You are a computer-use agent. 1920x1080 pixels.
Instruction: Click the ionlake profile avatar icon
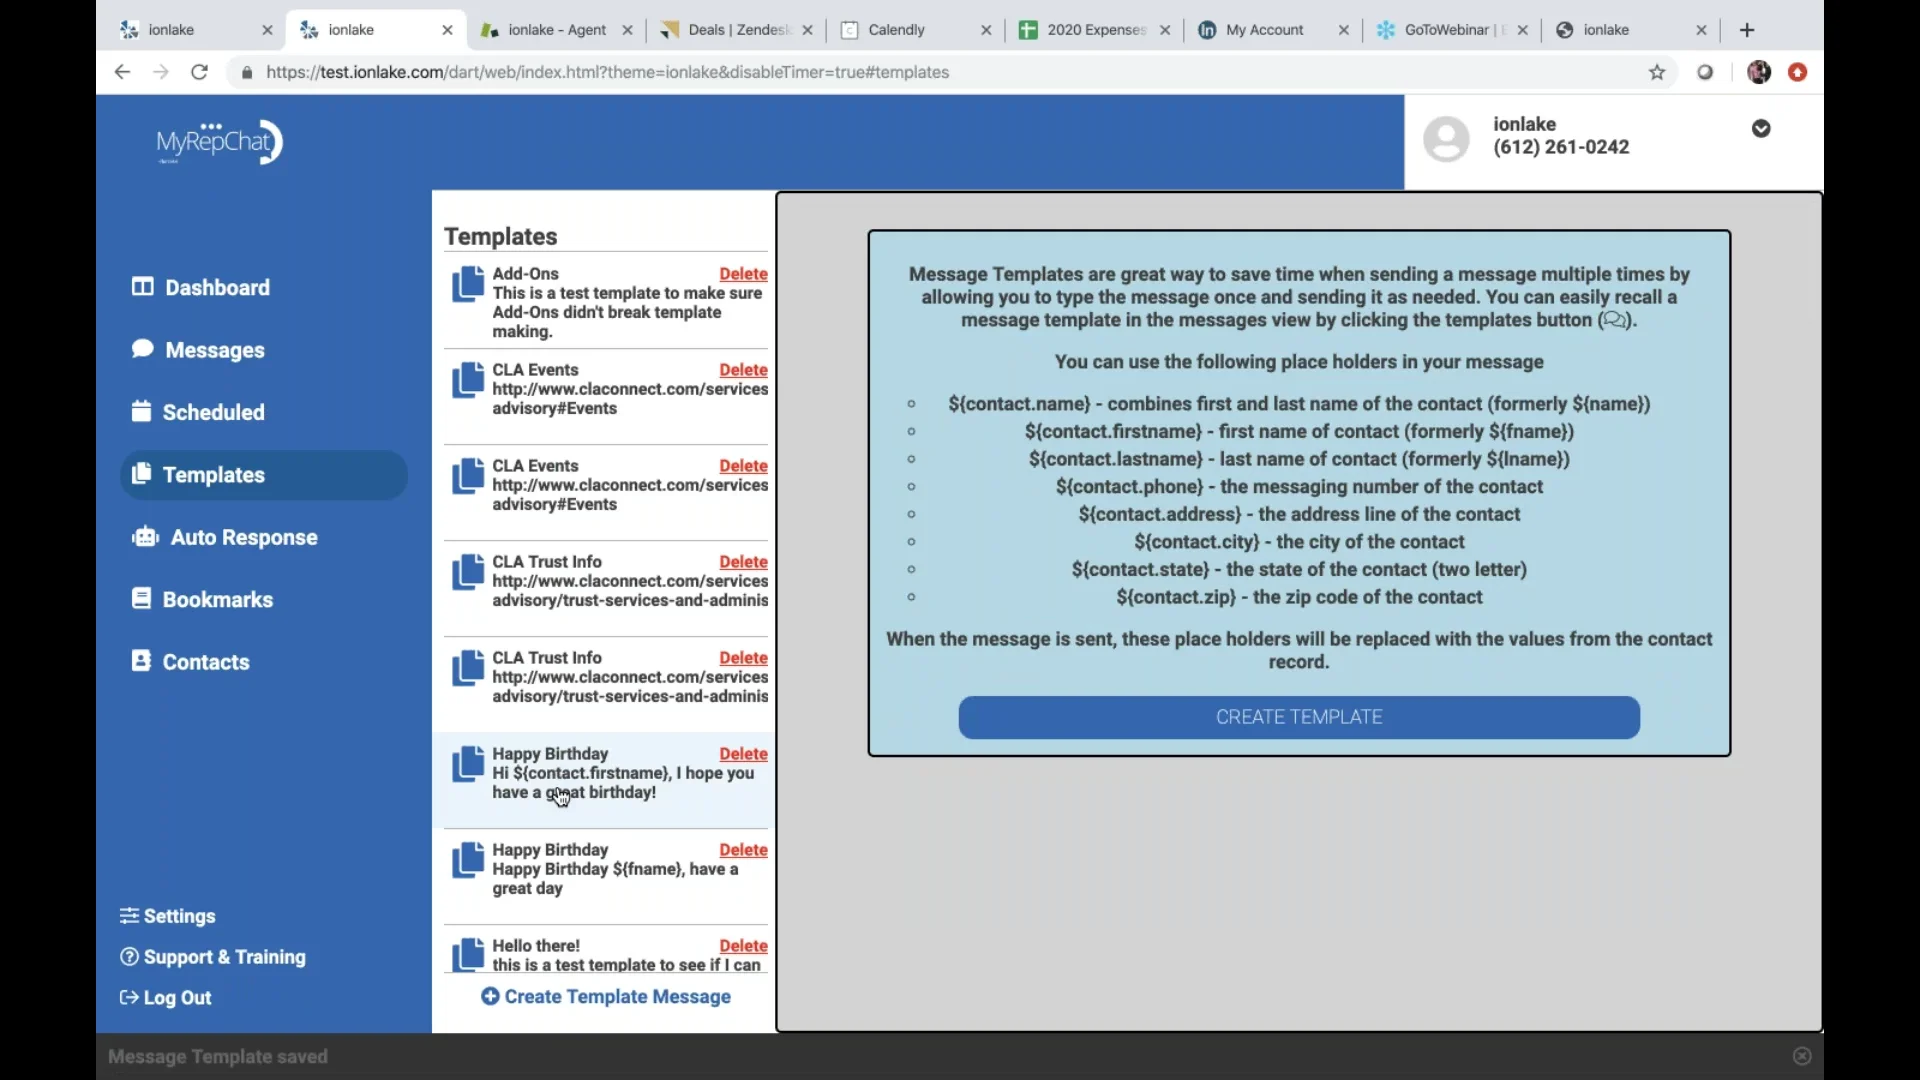pos(1446,138)
